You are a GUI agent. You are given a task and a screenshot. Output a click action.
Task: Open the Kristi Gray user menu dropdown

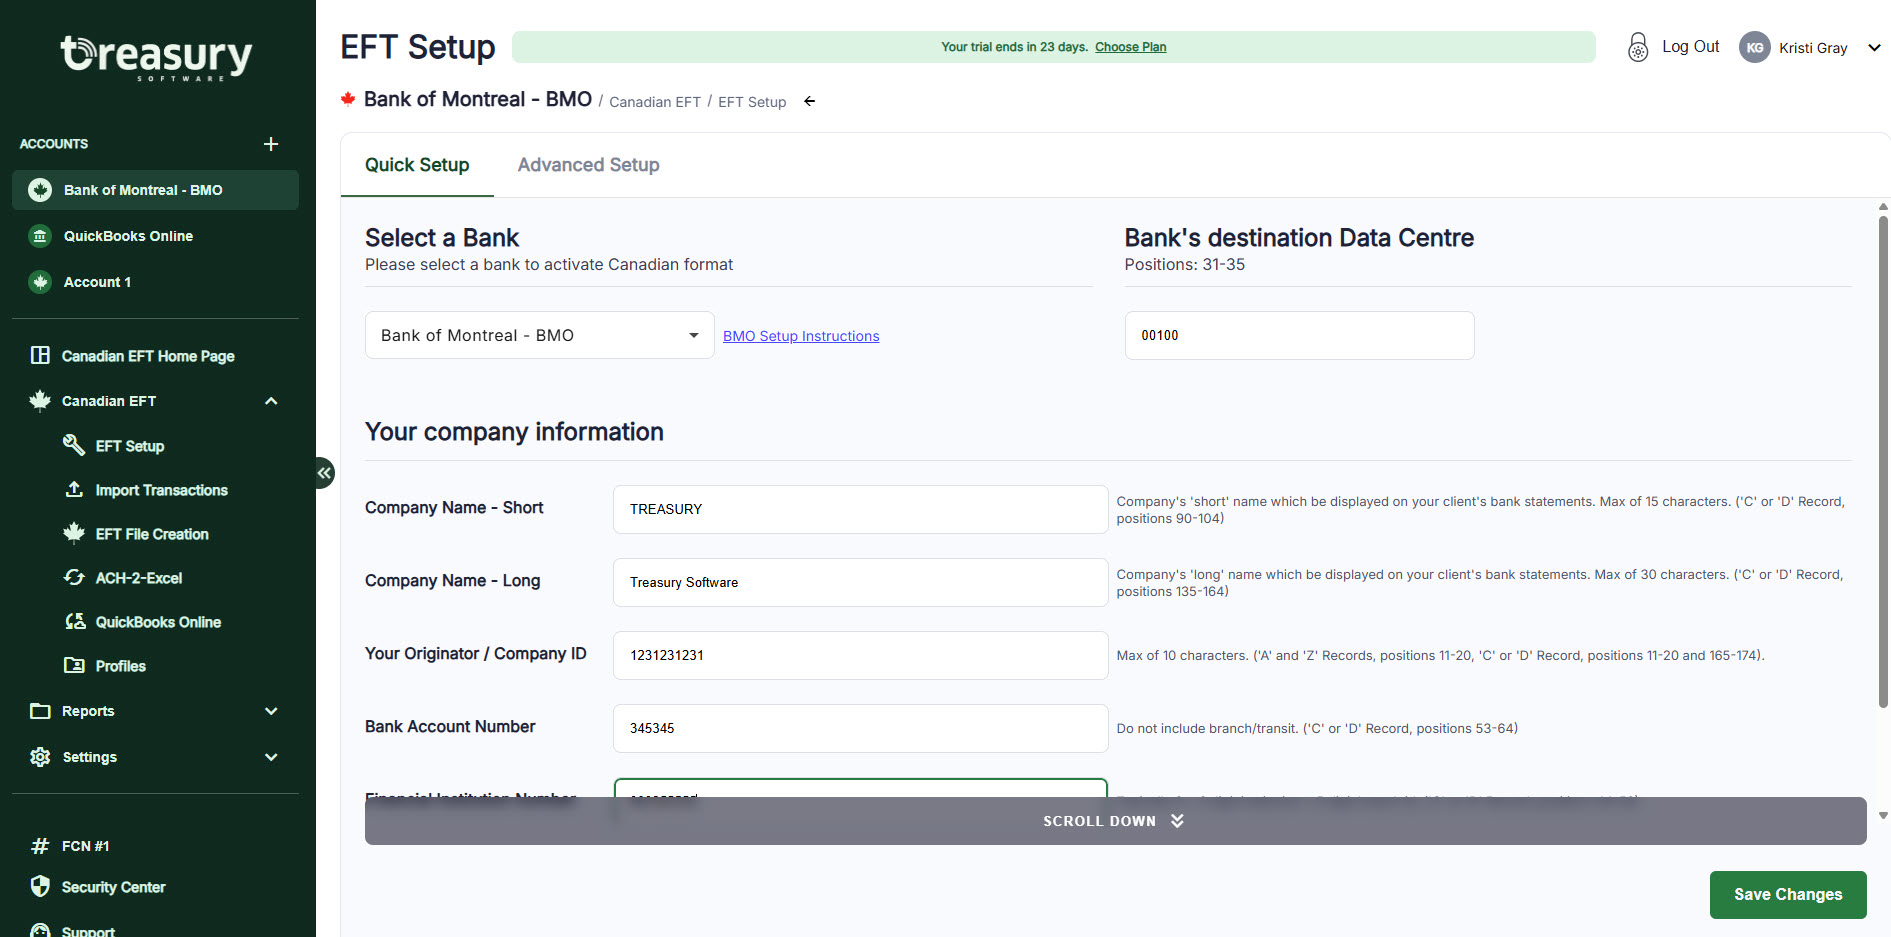(1874, 47)
